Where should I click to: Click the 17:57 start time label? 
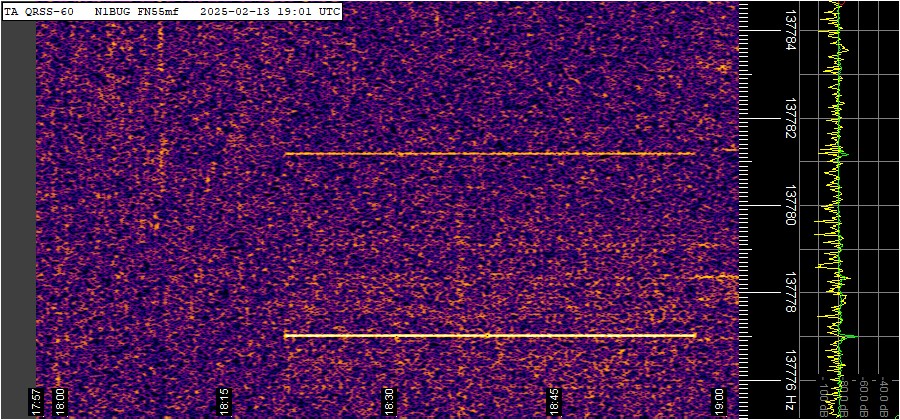(x=36, y=401)
